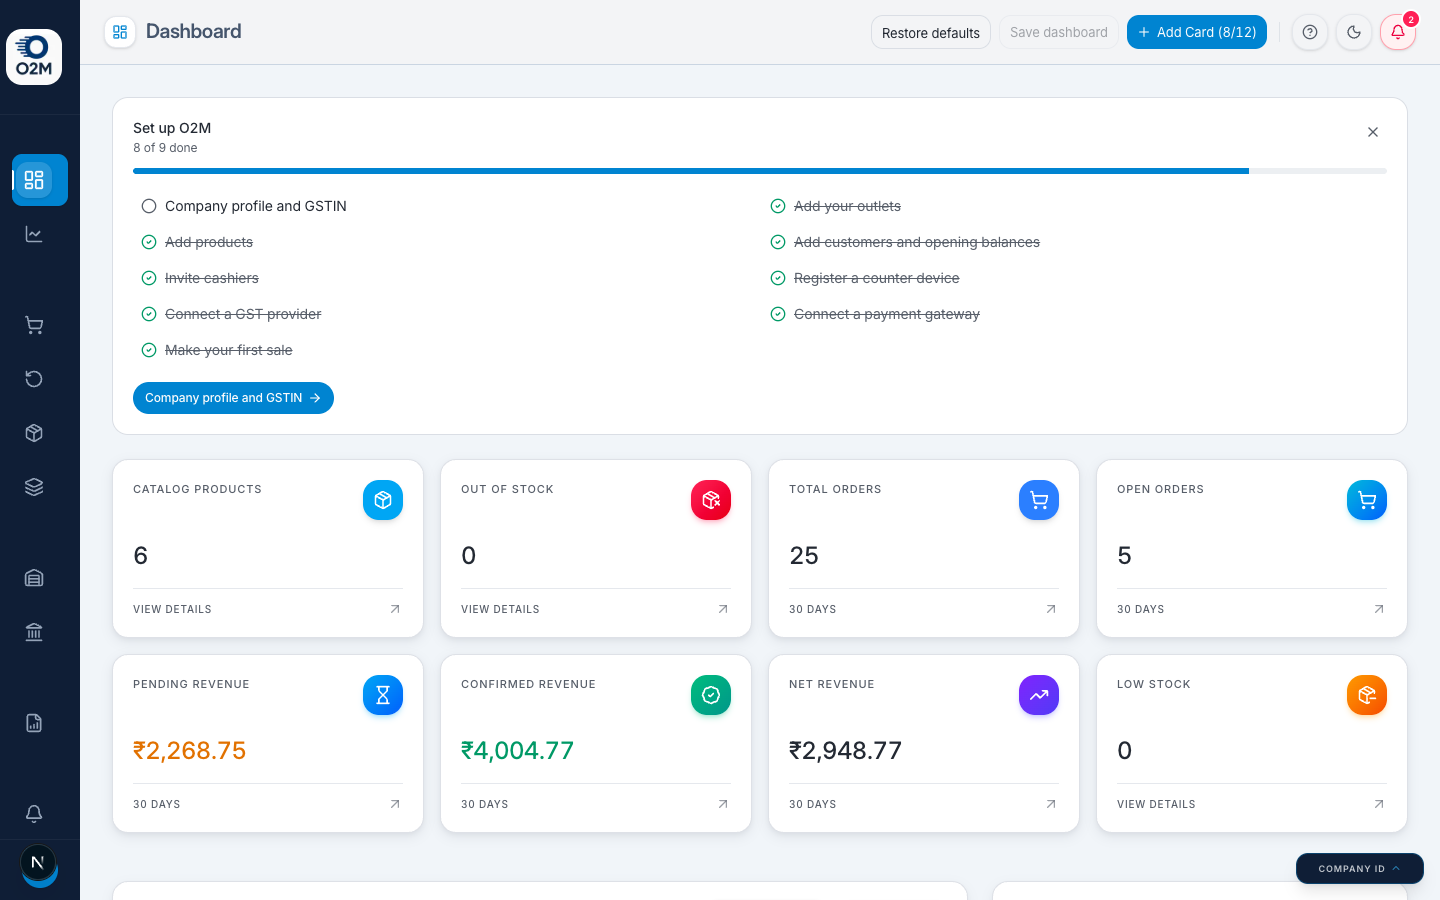This screenshot has height=900, width=1440.
Task: Open the shopping cart icon in sidebar
Action: (x=34, y=325)
